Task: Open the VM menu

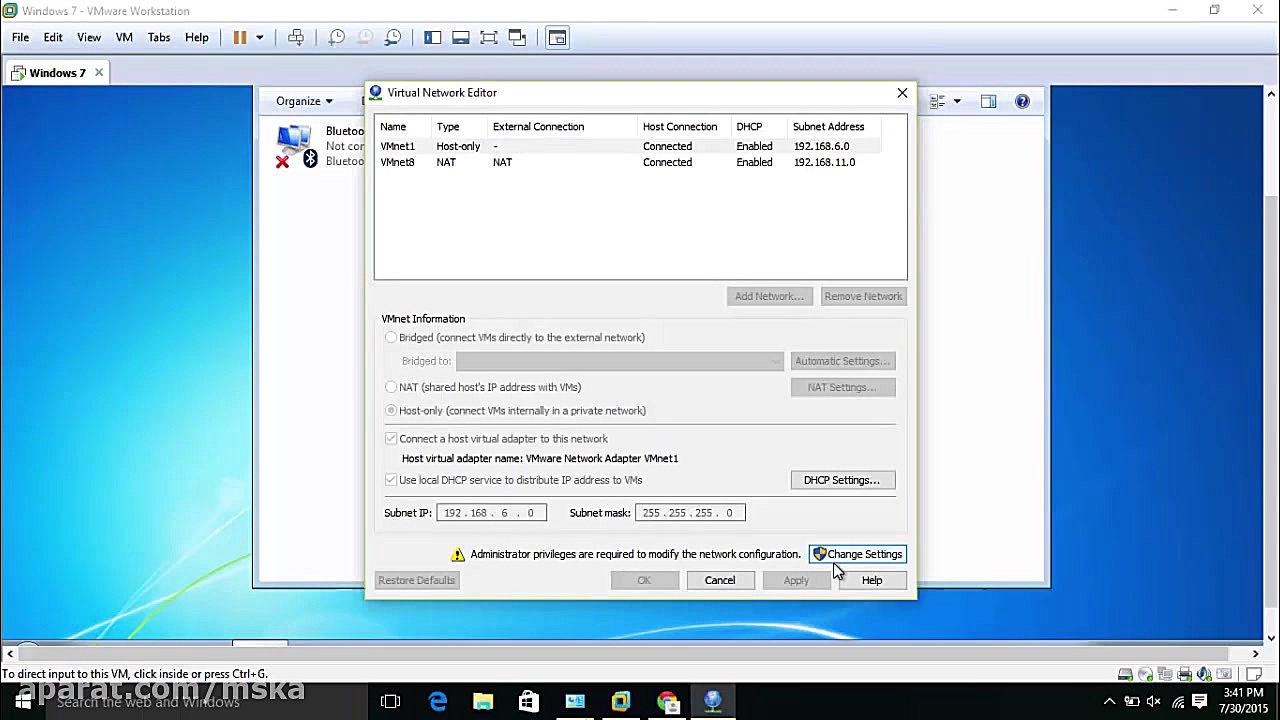Action: click(x=124, y=37)
